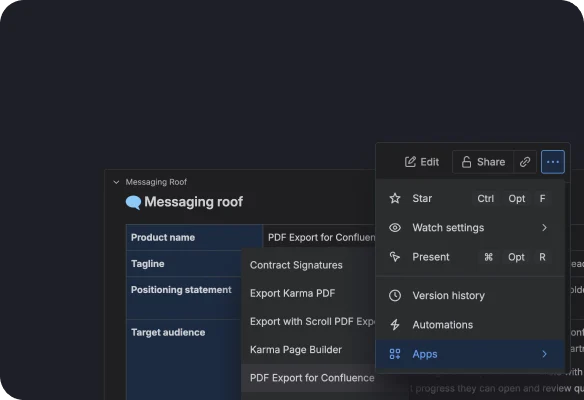Click the Tagline table header cell

[184, 264]
